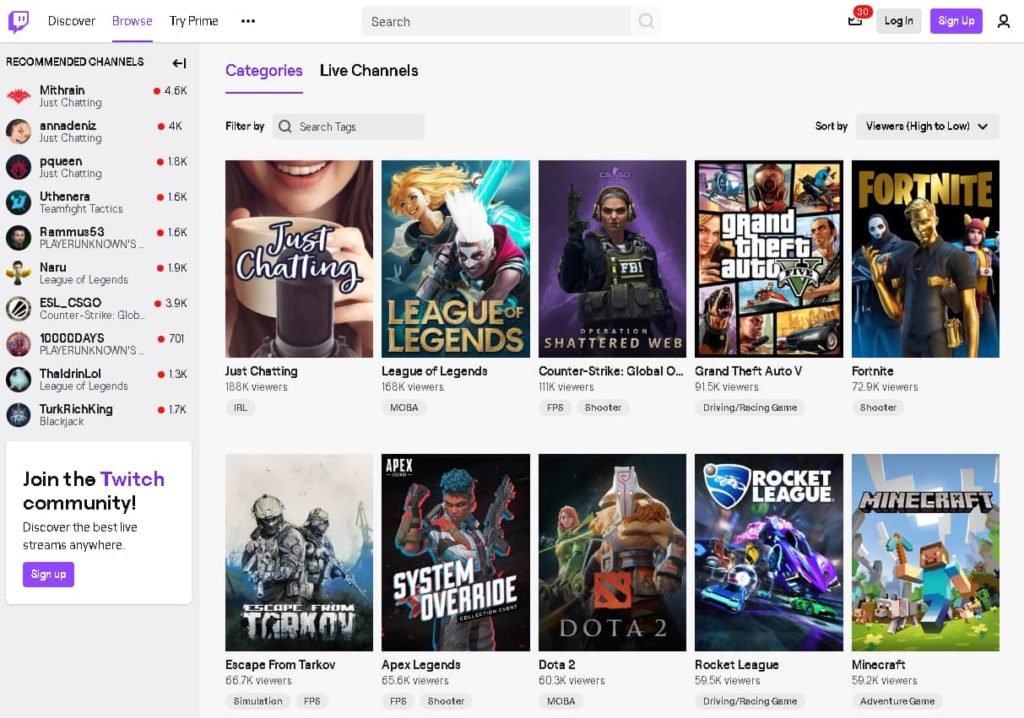Click the Just Chatting category title
This screenshot has width=1024, height=718.
[x=261, y=371]
